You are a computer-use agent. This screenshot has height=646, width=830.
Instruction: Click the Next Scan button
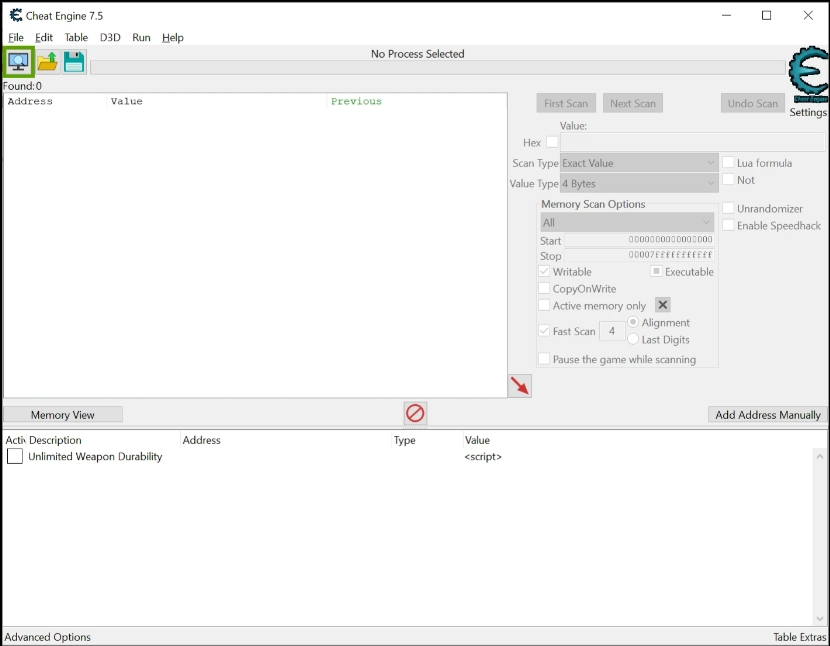(x=633, y=103)
